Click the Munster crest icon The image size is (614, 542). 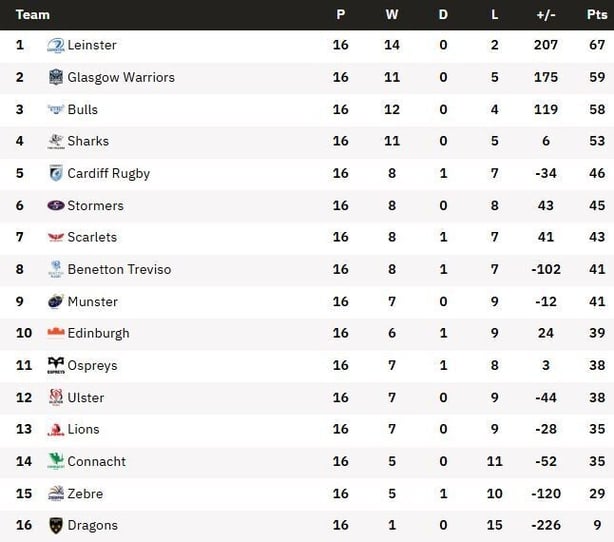pos(56,301)
